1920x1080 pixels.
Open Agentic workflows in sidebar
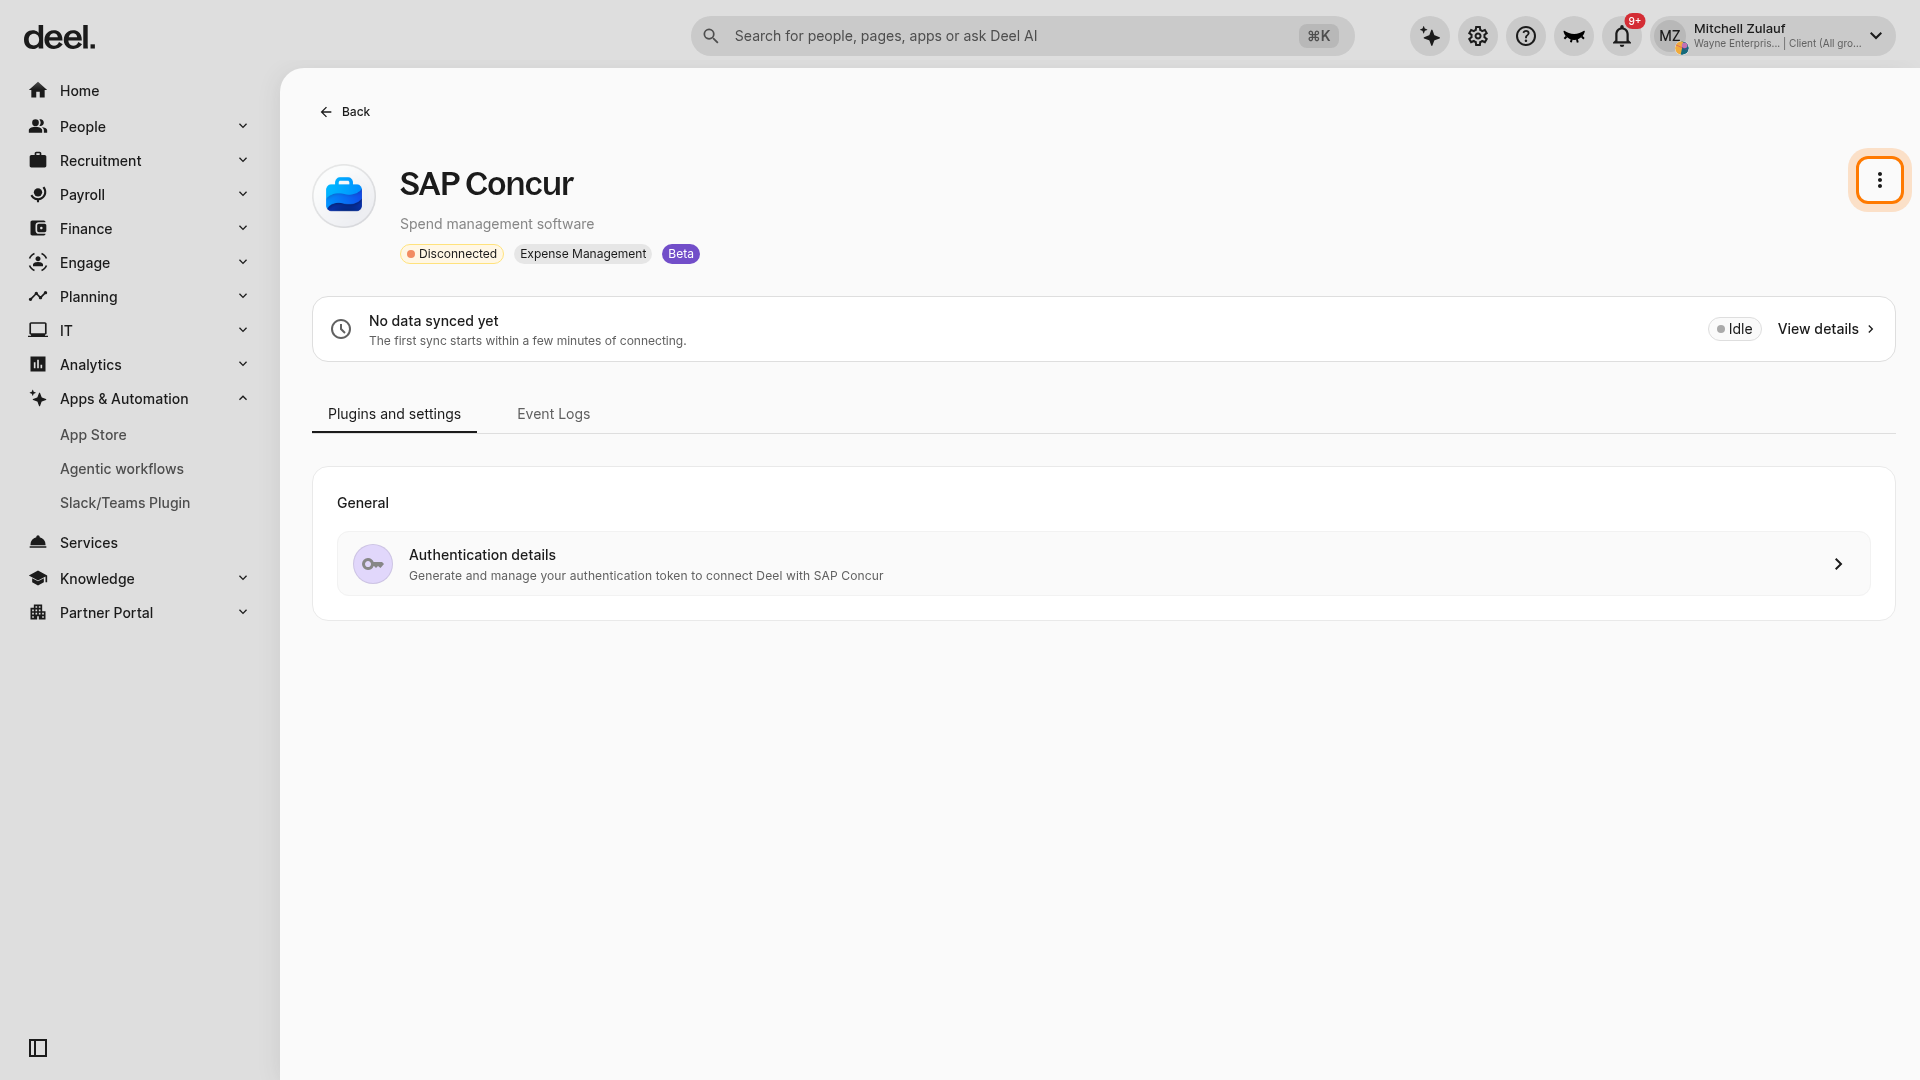(122, 469)
